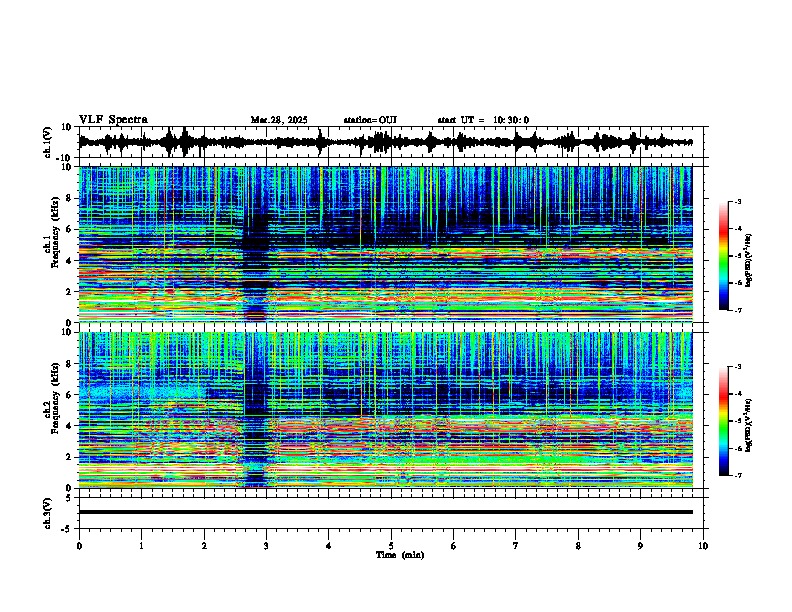Screen dimensions: 792x612
Task: Click time axis tick label 6
Action: click(454, 546)
